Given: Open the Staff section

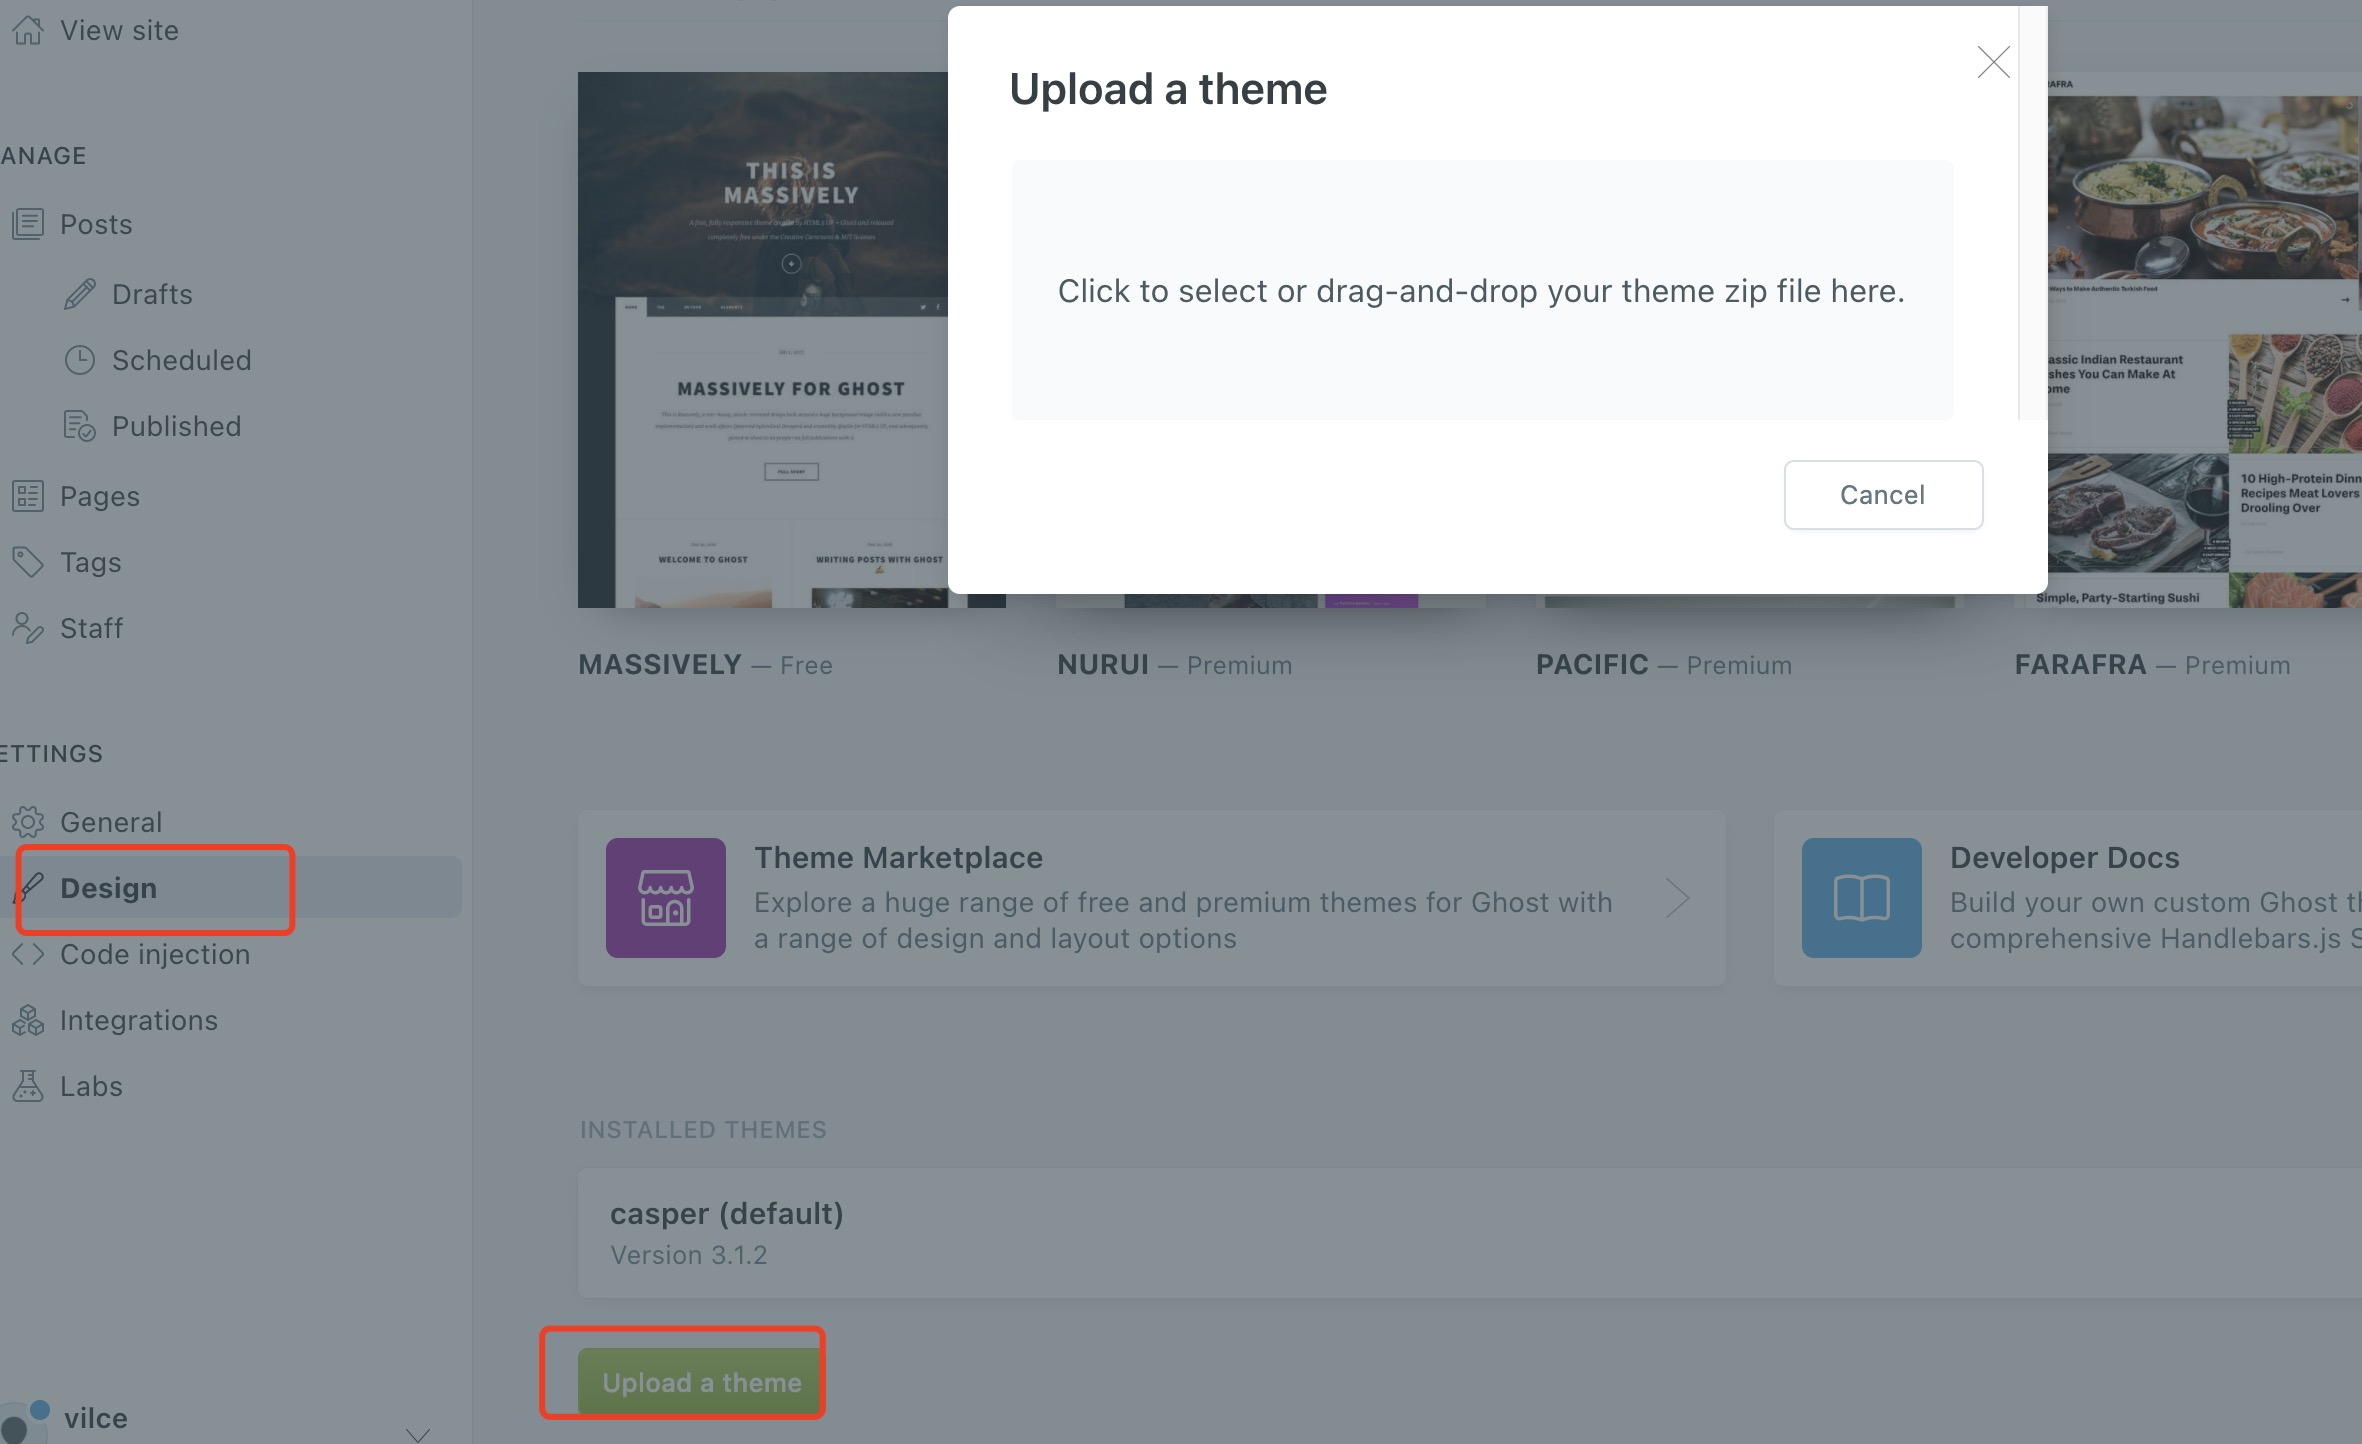Looking at the screenshot, I should coord(91,628).
